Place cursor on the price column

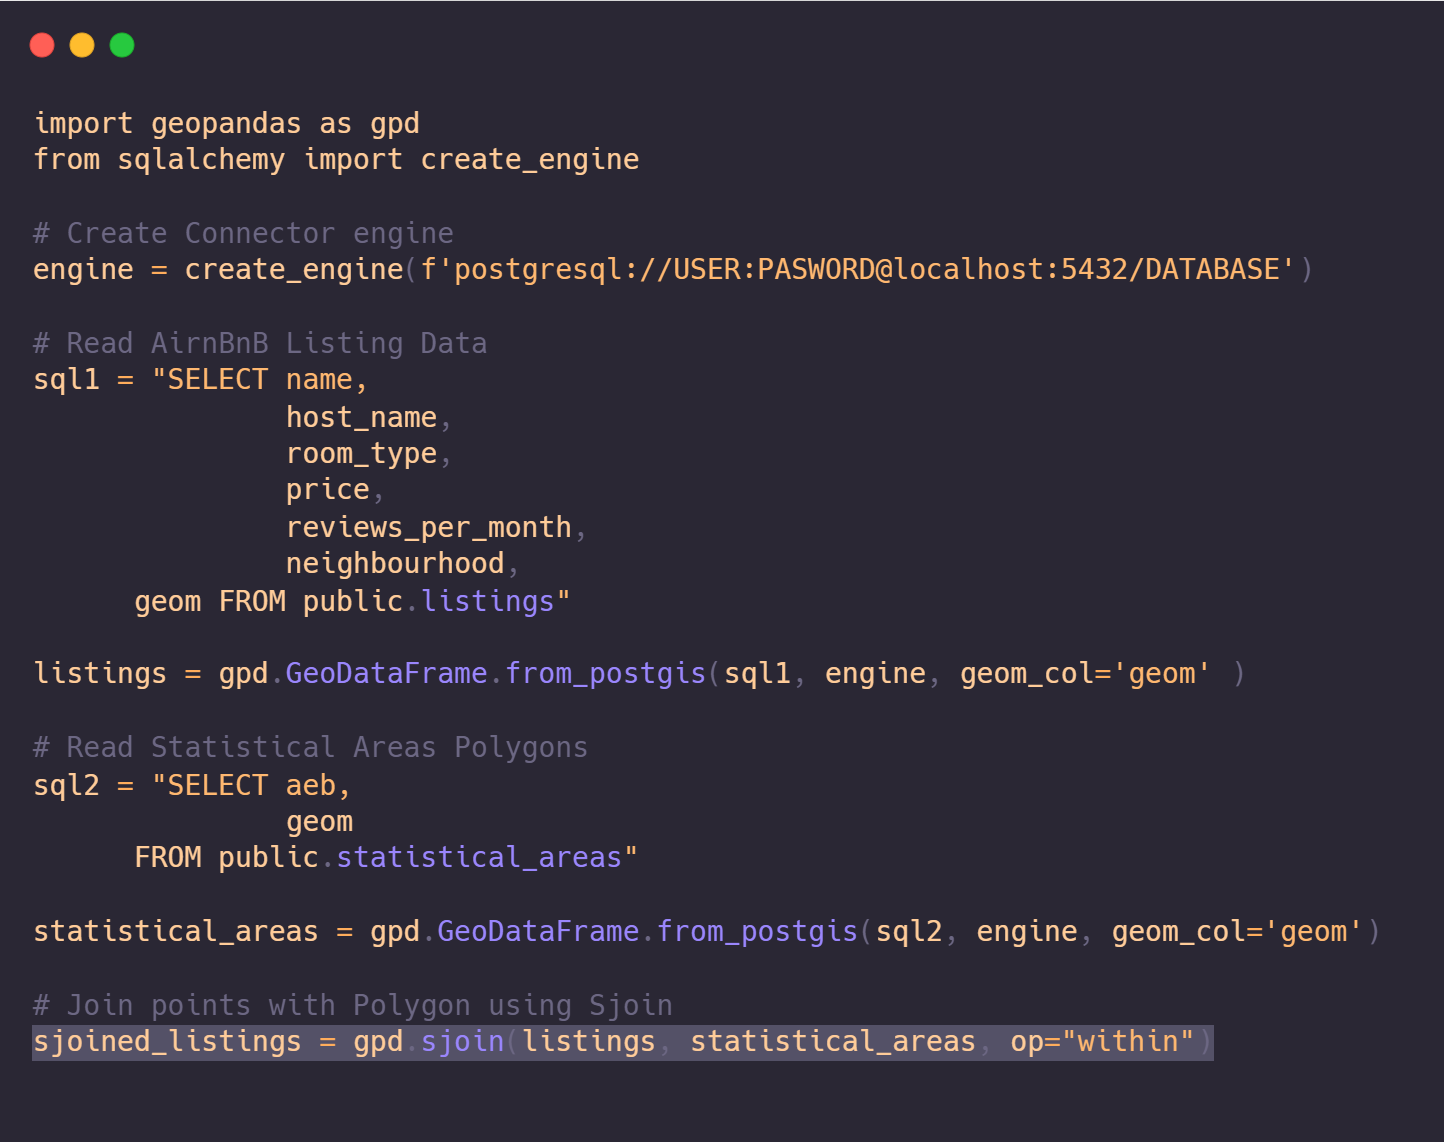point(328,490)
